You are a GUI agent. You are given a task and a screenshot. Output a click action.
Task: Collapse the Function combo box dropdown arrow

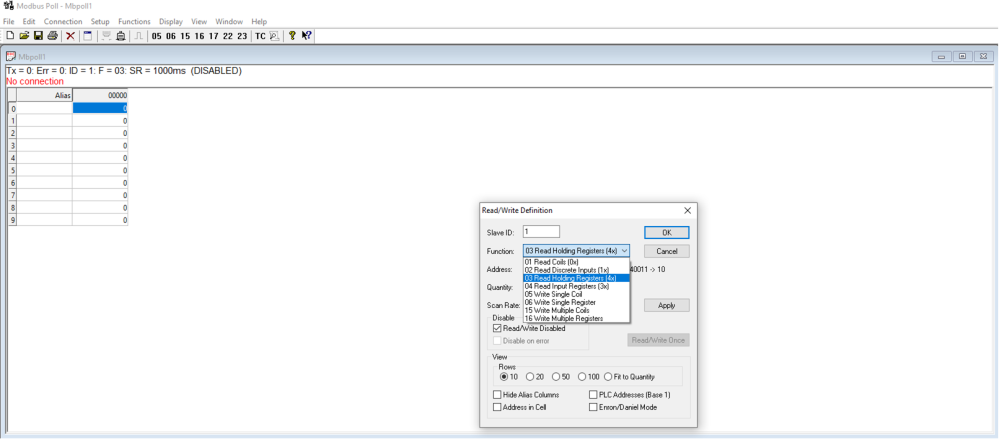tap(624, 251)
